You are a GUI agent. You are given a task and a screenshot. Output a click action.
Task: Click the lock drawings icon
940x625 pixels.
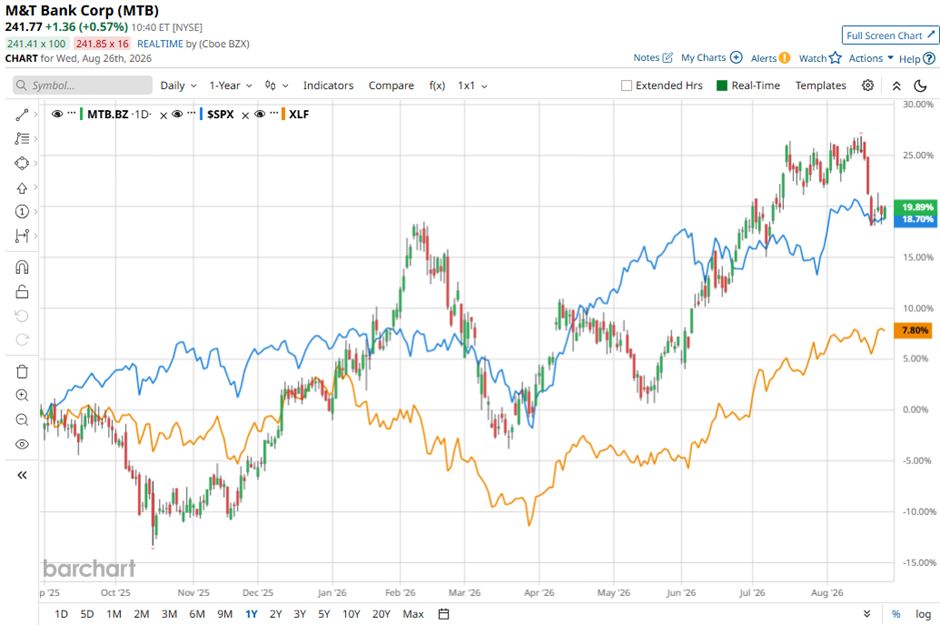pyautogui.click(x=22, y=292)
